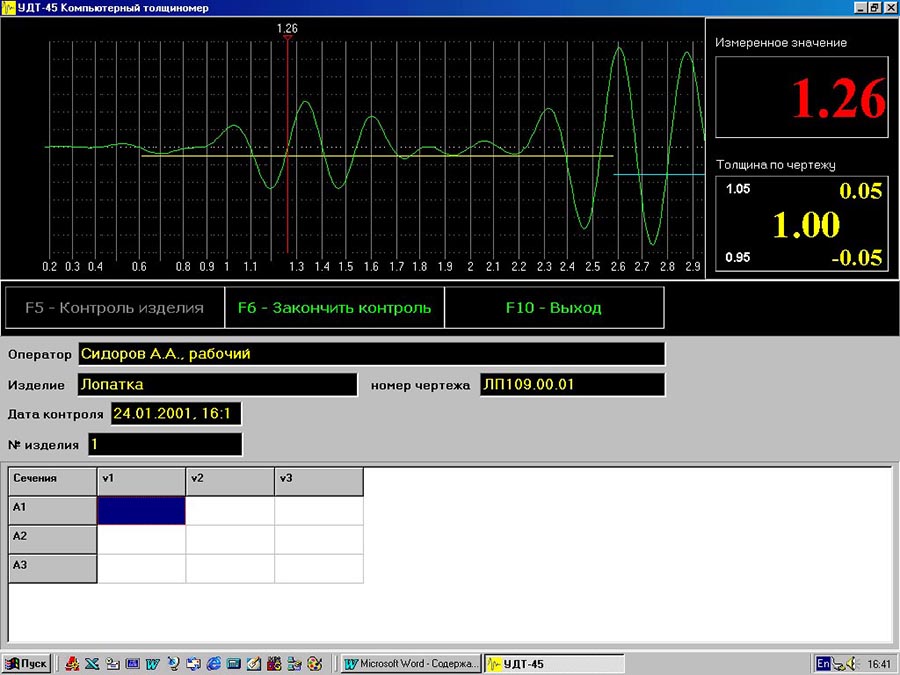Select the УДТ-45 taskbar button
Image resolution: width=900 pixels, height=675 pixels.
pos(554,664)
